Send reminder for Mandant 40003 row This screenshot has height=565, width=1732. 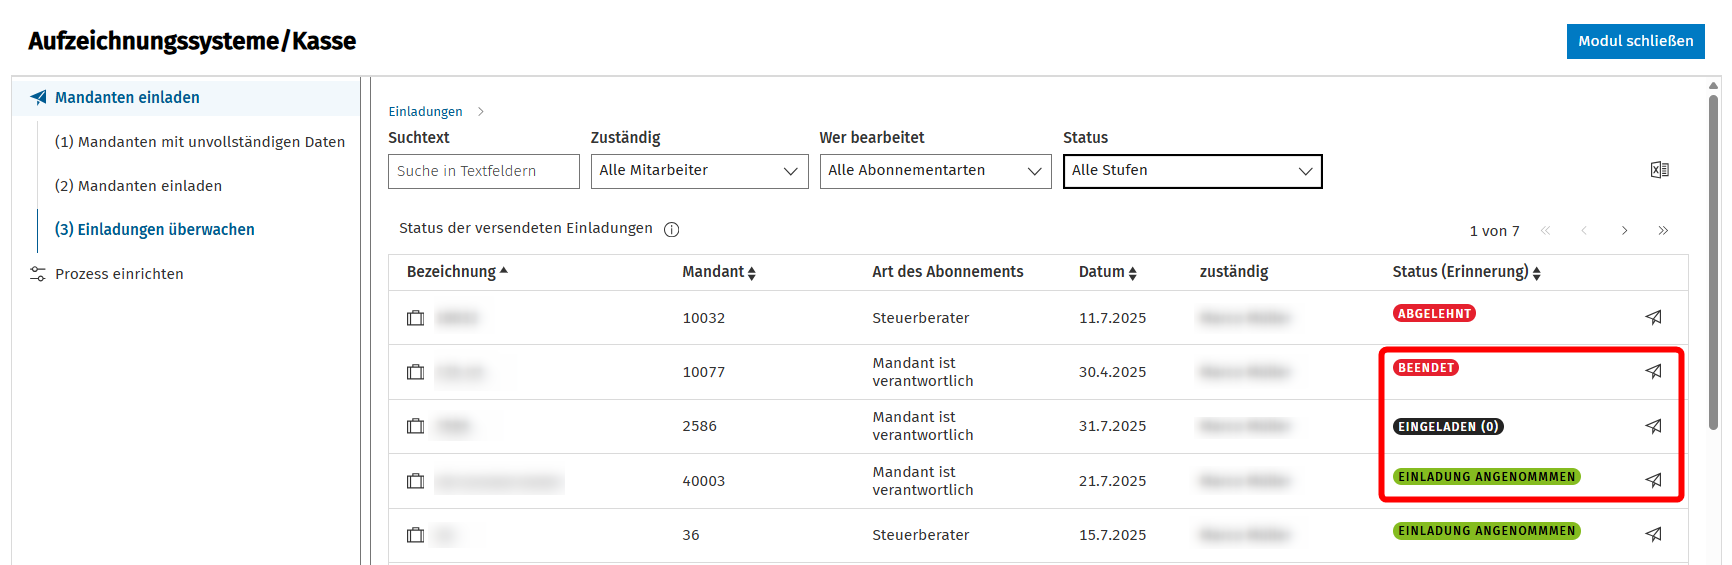click(x=1654, y=480)
